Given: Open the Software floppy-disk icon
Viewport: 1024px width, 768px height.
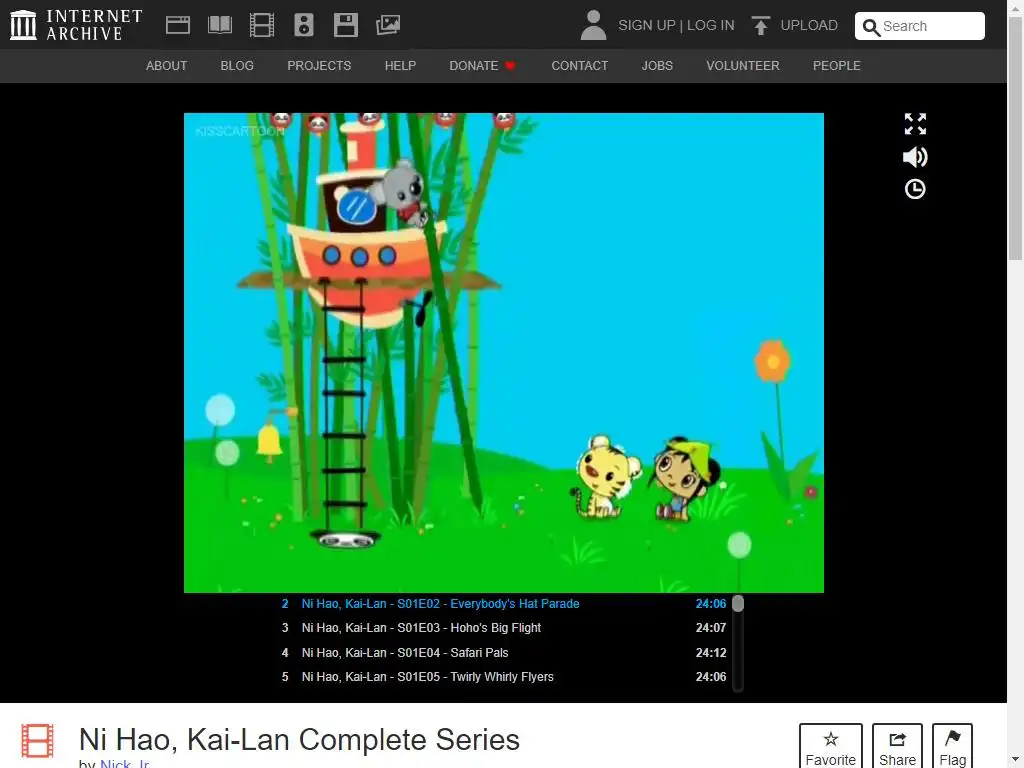Looking at the screenshot, I should 345,25.
